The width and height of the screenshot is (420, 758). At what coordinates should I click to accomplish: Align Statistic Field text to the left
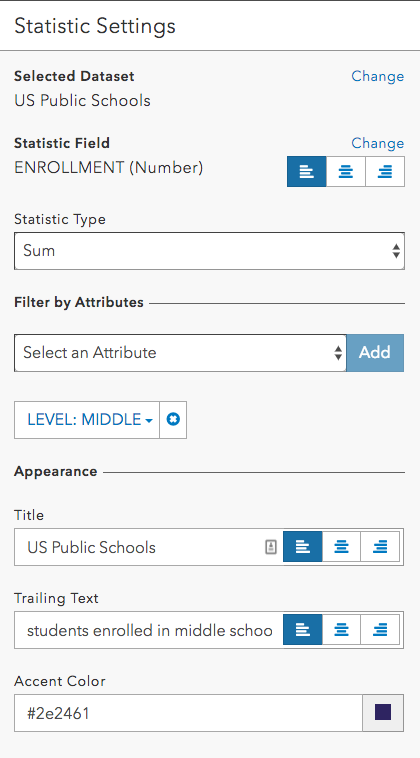306,171
